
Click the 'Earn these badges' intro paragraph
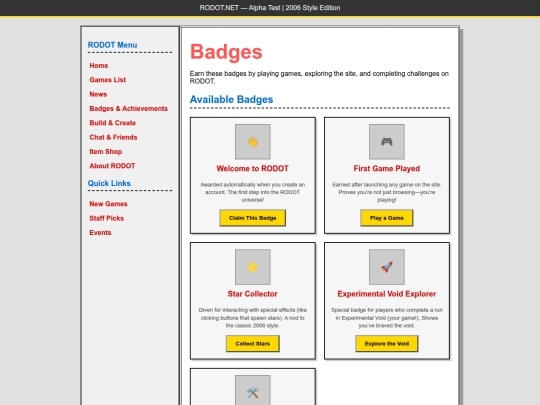[319, 77]
